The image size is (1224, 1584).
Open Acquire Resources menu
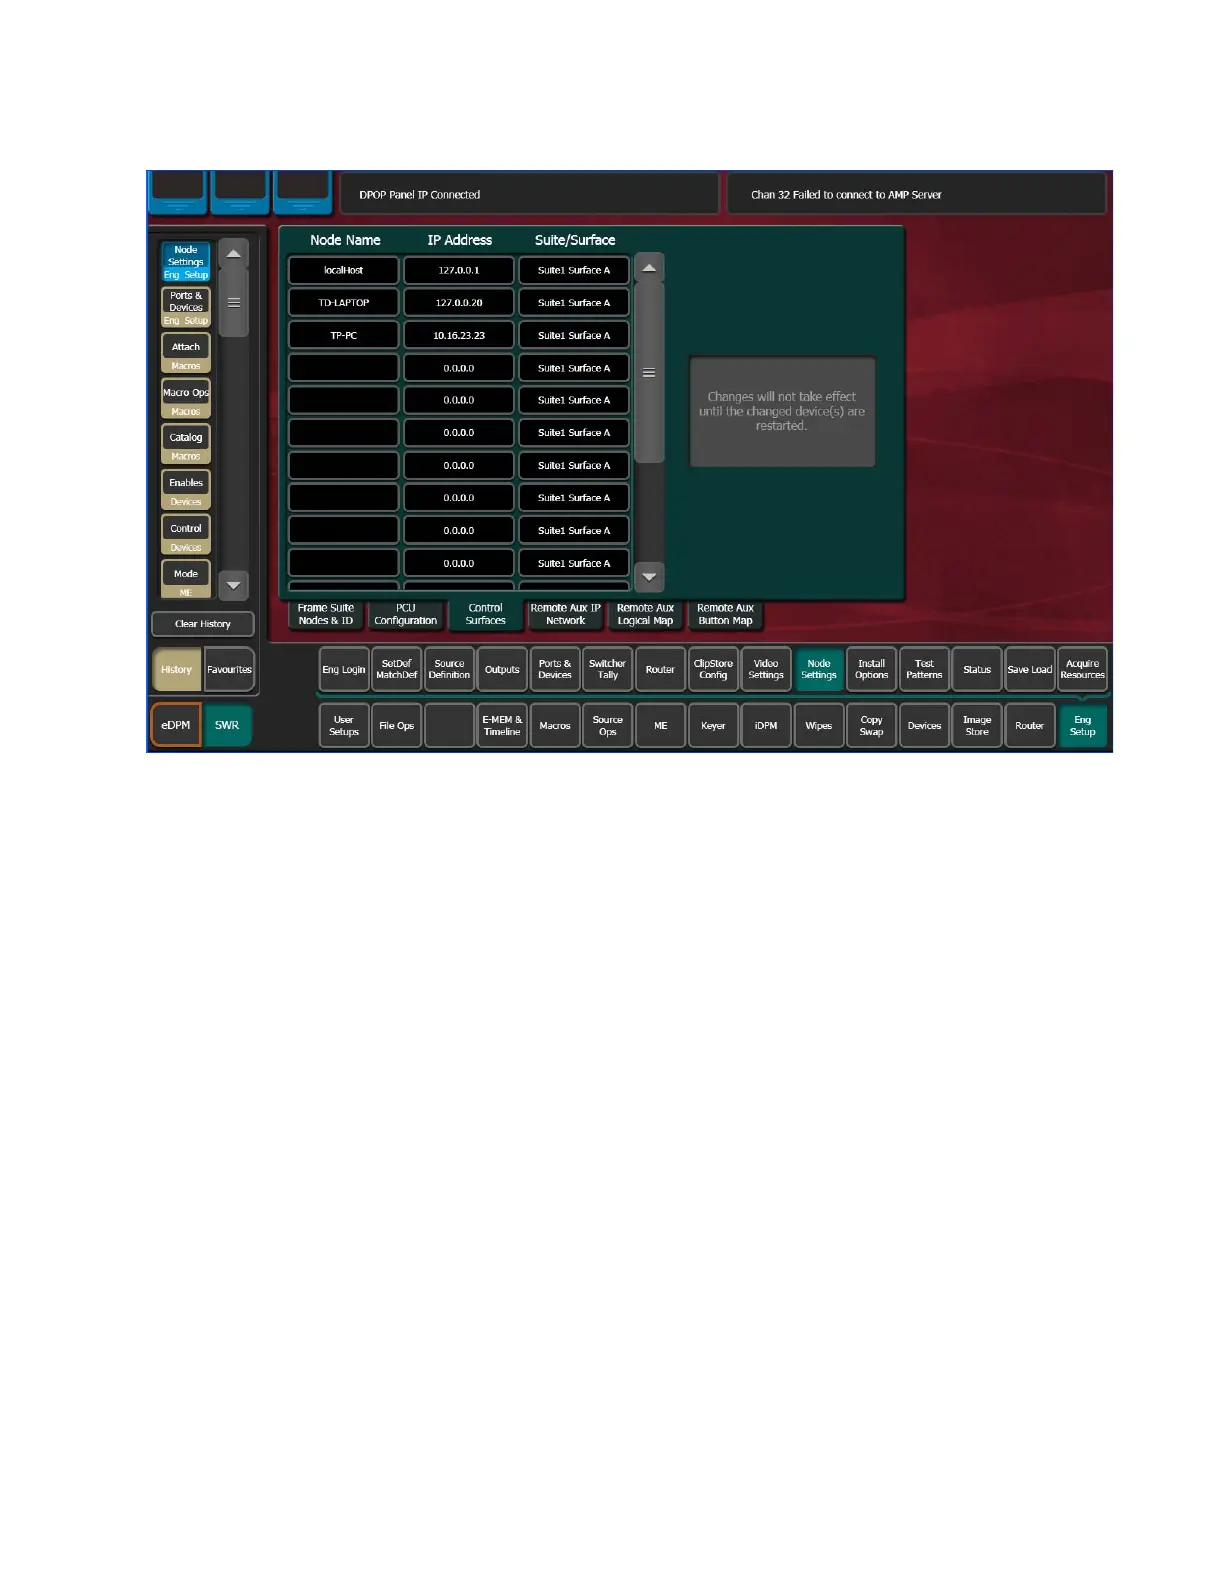click(x=1083, y=669)
